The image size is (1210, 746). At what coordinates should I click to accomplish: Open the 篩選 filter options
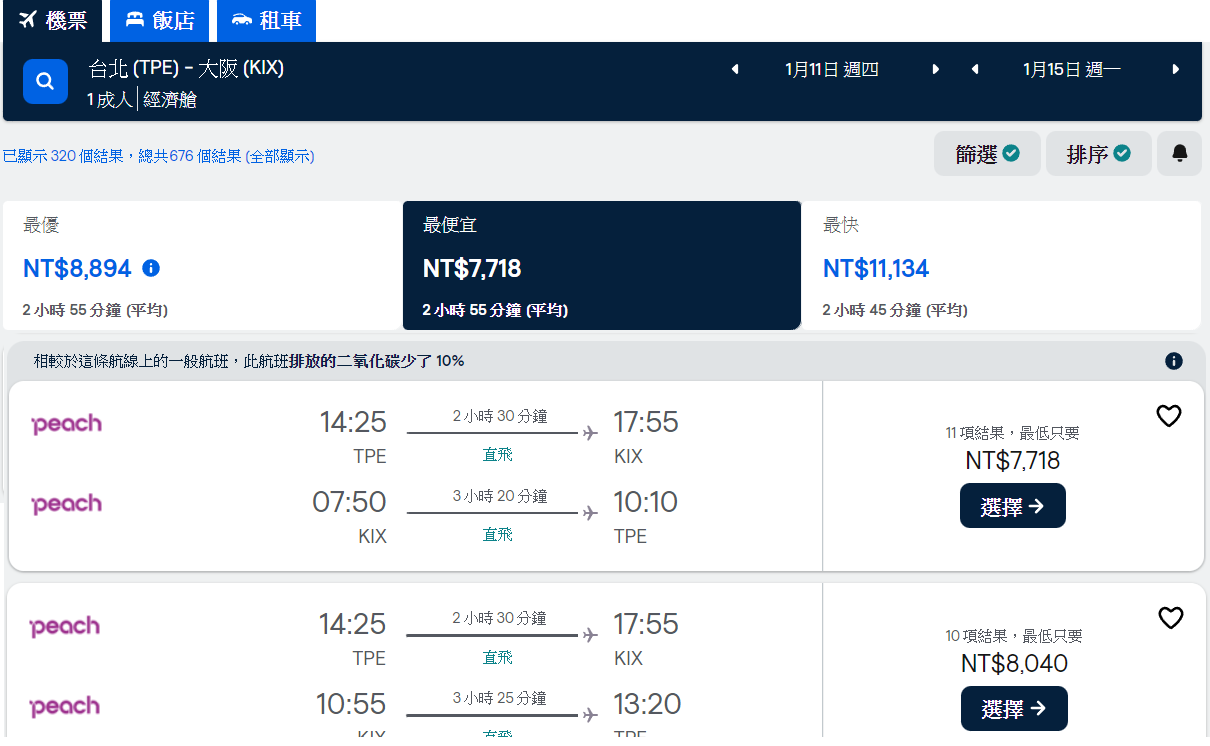click(x=987, y=154)
